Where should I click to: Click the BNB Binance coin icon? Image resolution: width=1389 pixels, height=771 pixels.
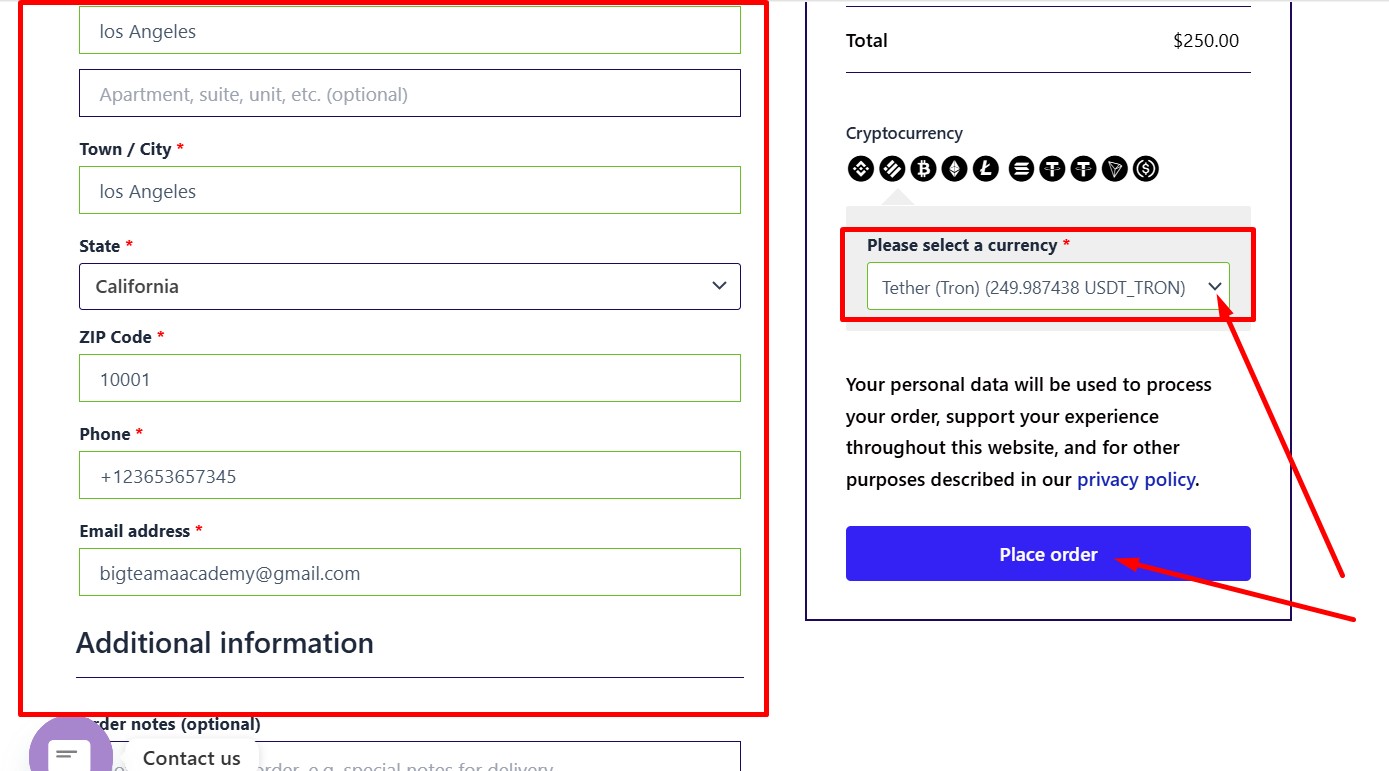click(860, 168)
